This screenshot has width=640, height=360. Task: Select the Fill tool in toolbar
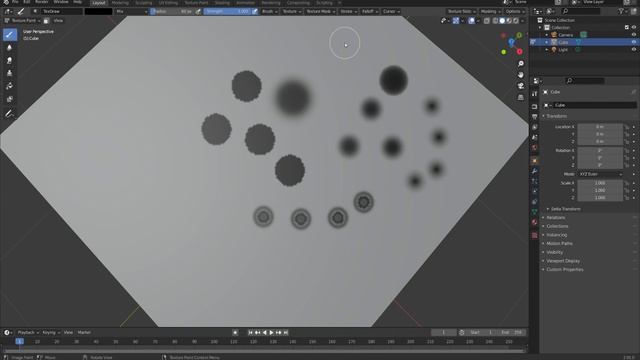point(10,86)
